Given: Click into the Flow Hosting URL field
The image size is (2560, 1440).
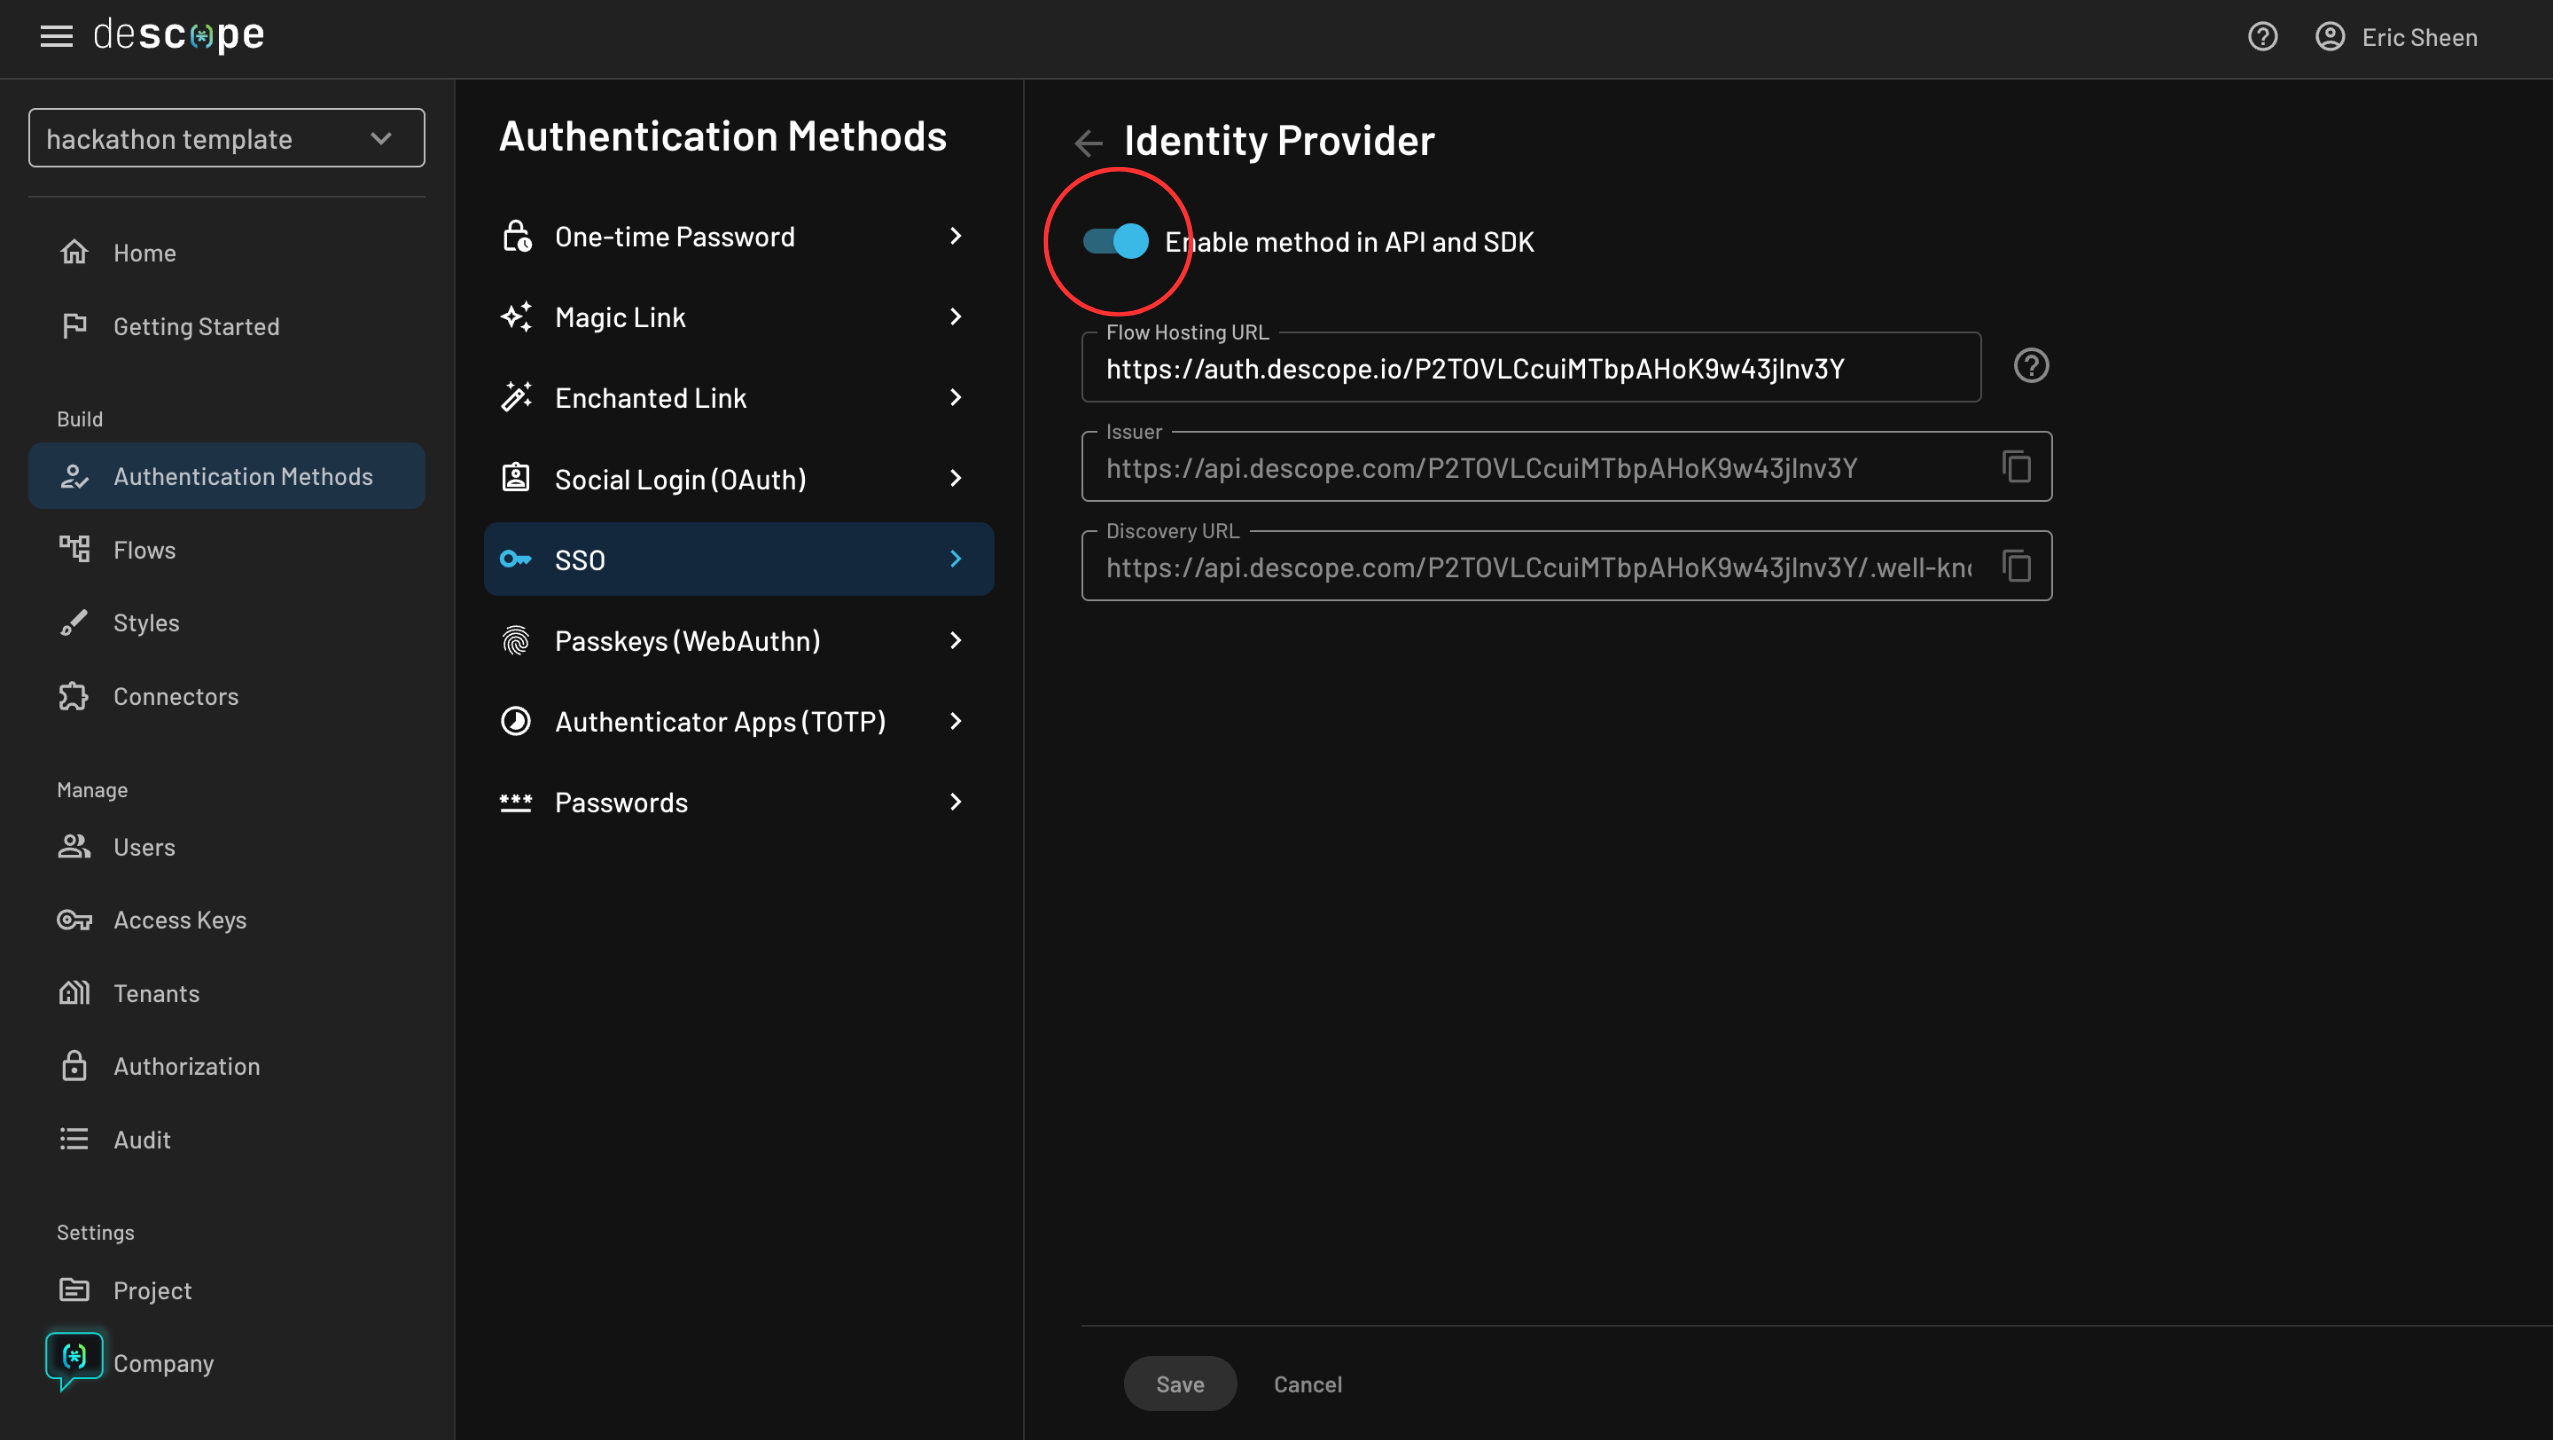Looking at the screenshot, I should pyautogui.click(x=1530, y=369).
